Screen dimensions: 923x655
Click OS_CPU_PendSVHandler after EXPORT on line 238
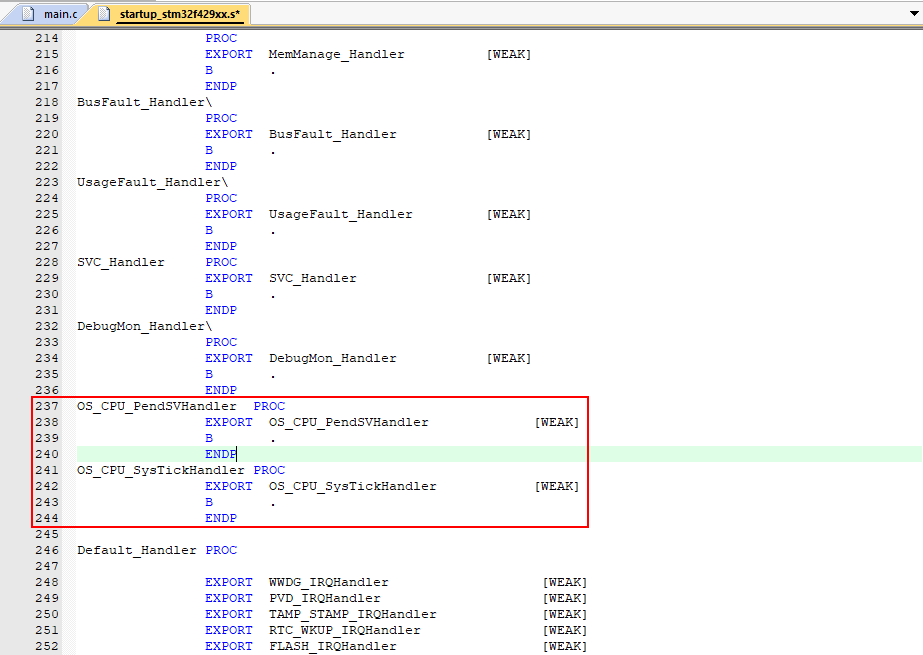(x=348, y=423)
